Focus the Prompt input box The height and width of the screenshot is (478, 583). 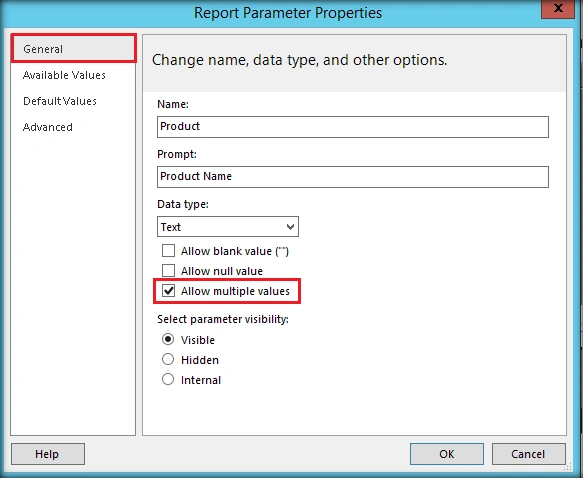352,177
